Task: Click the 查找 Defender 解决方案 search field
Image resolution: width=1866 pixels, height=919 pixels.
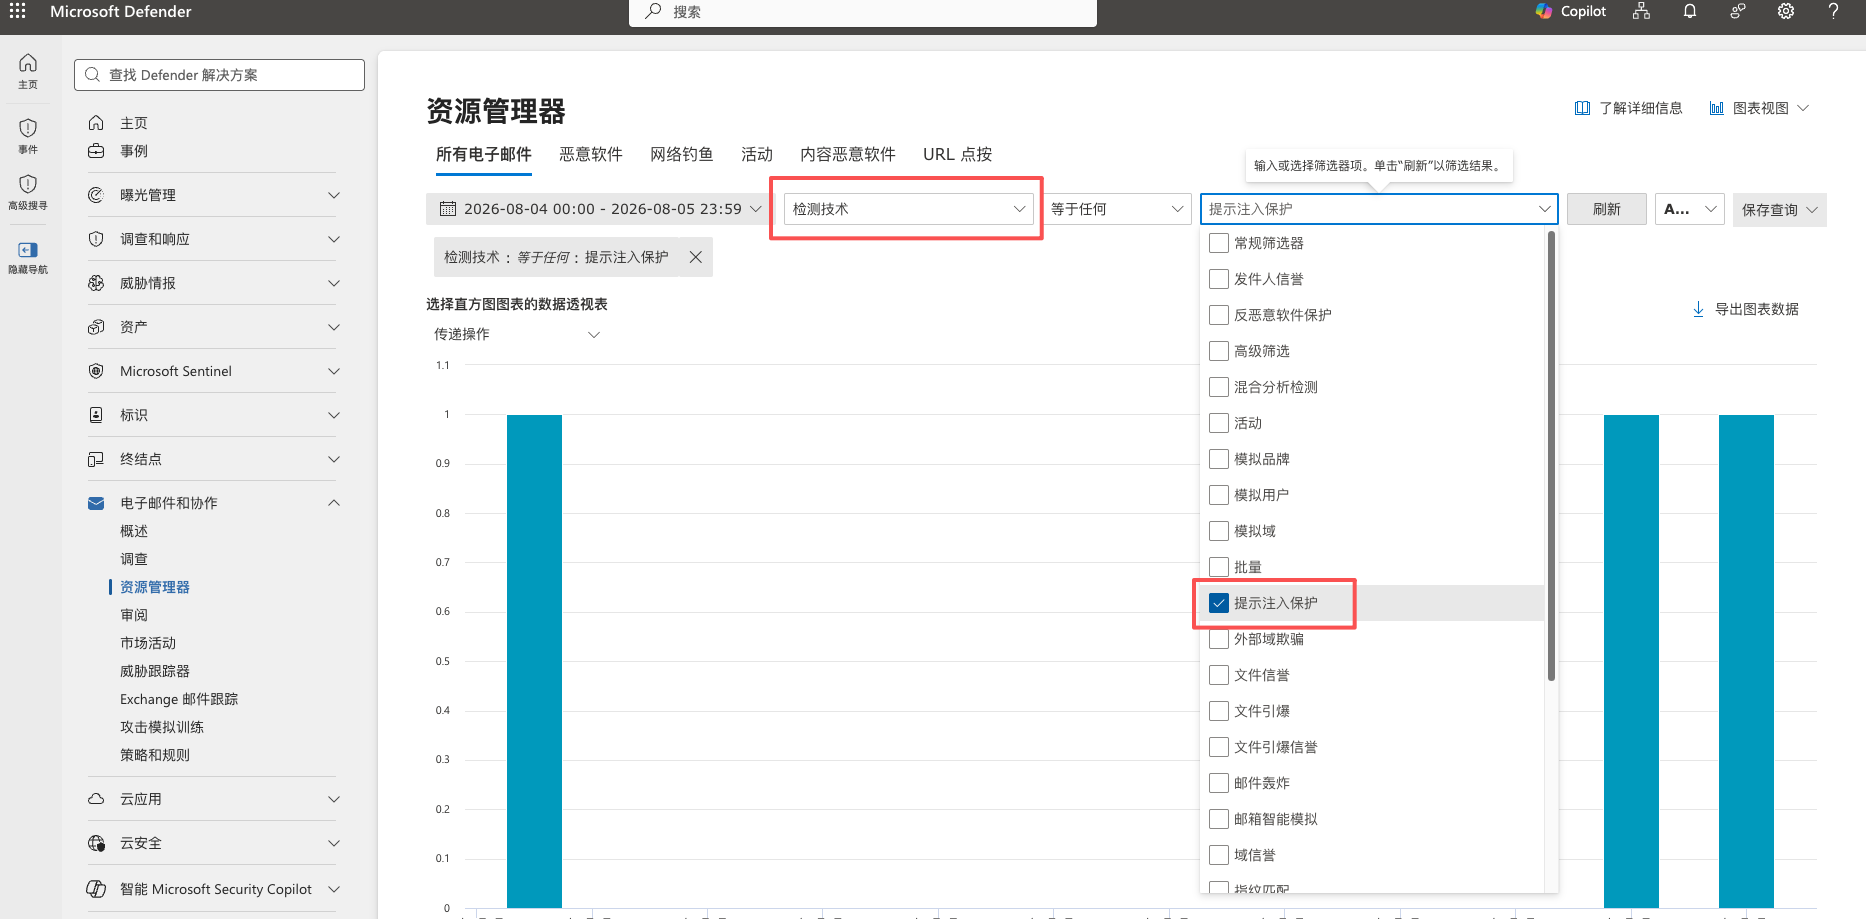Action: 219,75
